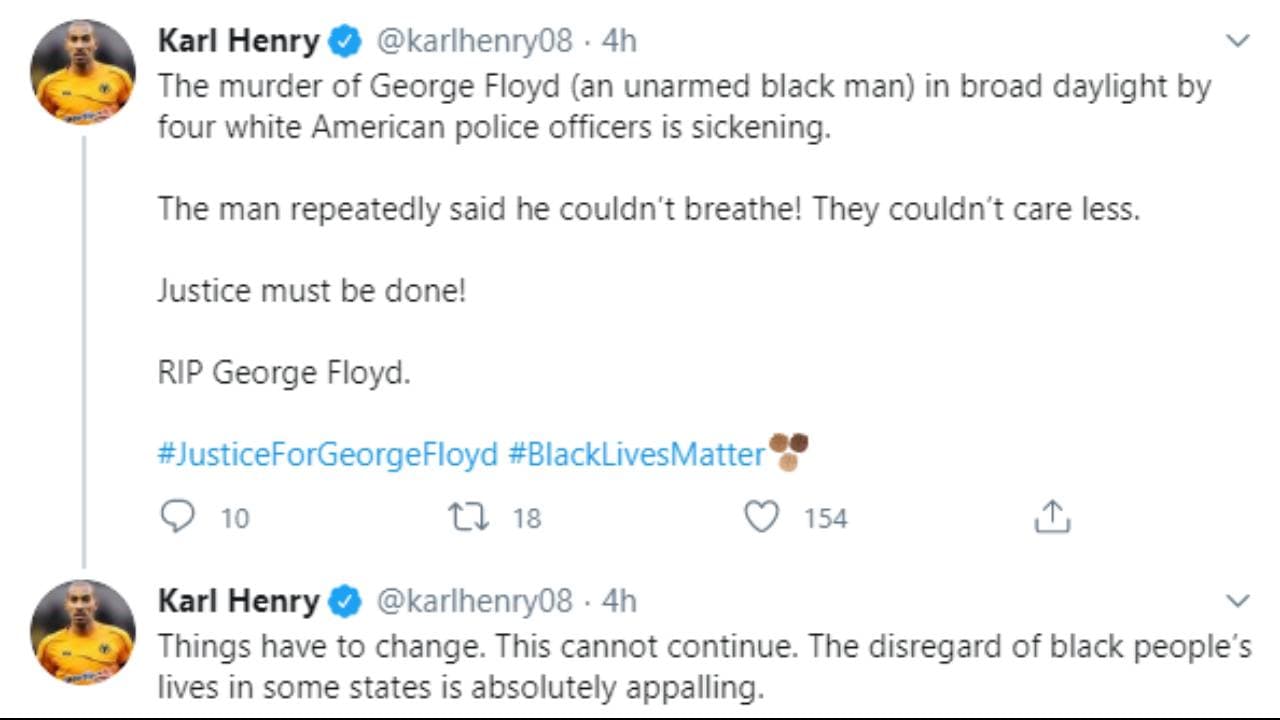Follow the #BlackLivesMatter hashtag link
This screenshot has height=720, width=1280.
point(636,455)
